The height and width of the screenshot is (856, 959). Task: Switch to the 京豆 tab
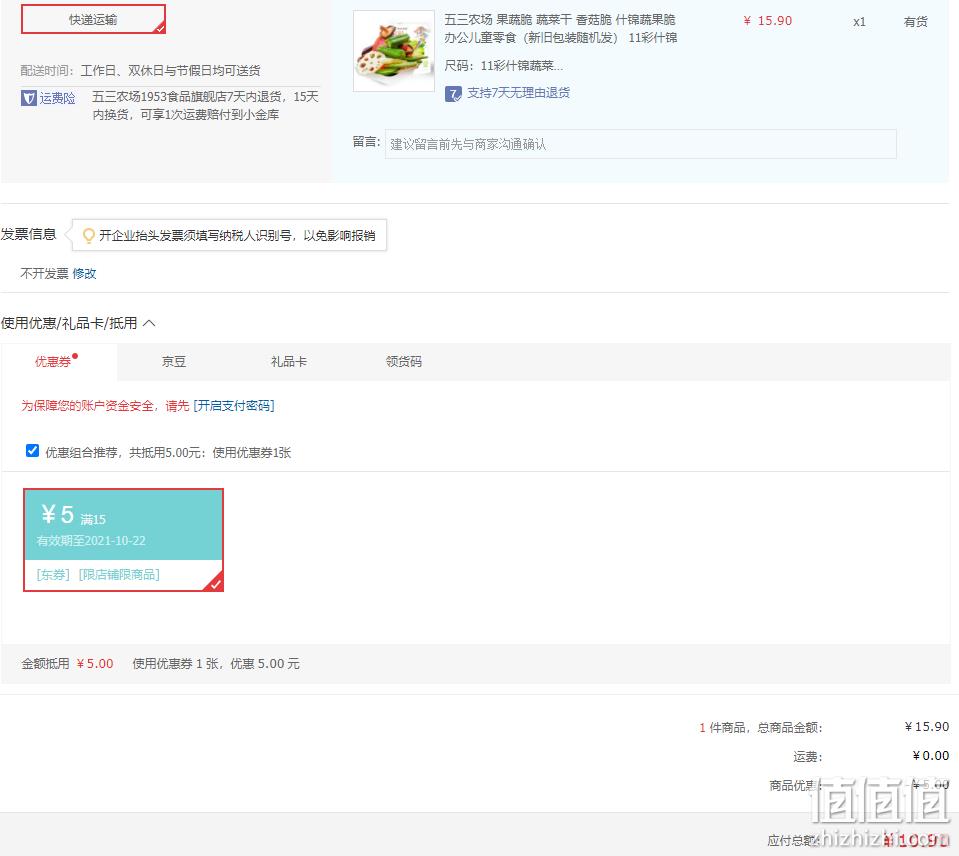click(x=174, y=361)
